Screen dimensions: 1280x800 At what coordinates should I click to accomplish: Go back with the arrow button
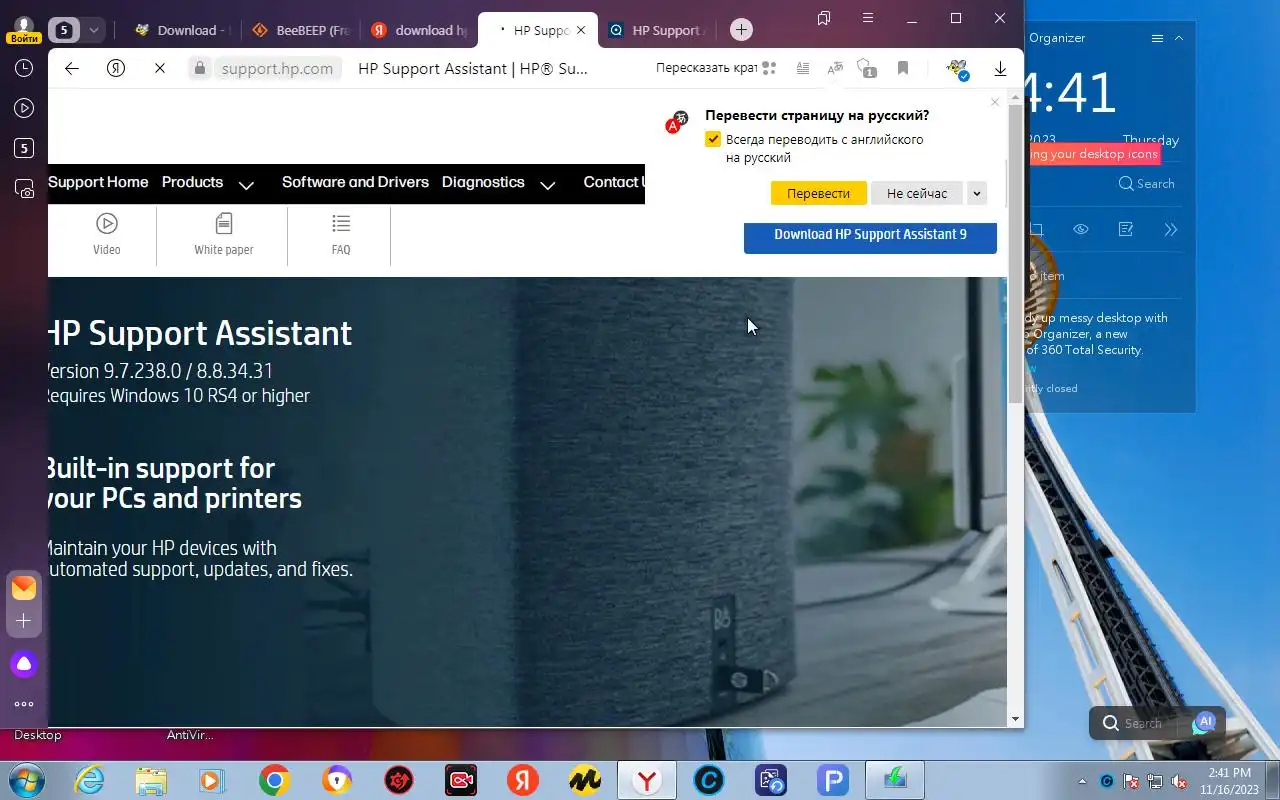[71, 68]
